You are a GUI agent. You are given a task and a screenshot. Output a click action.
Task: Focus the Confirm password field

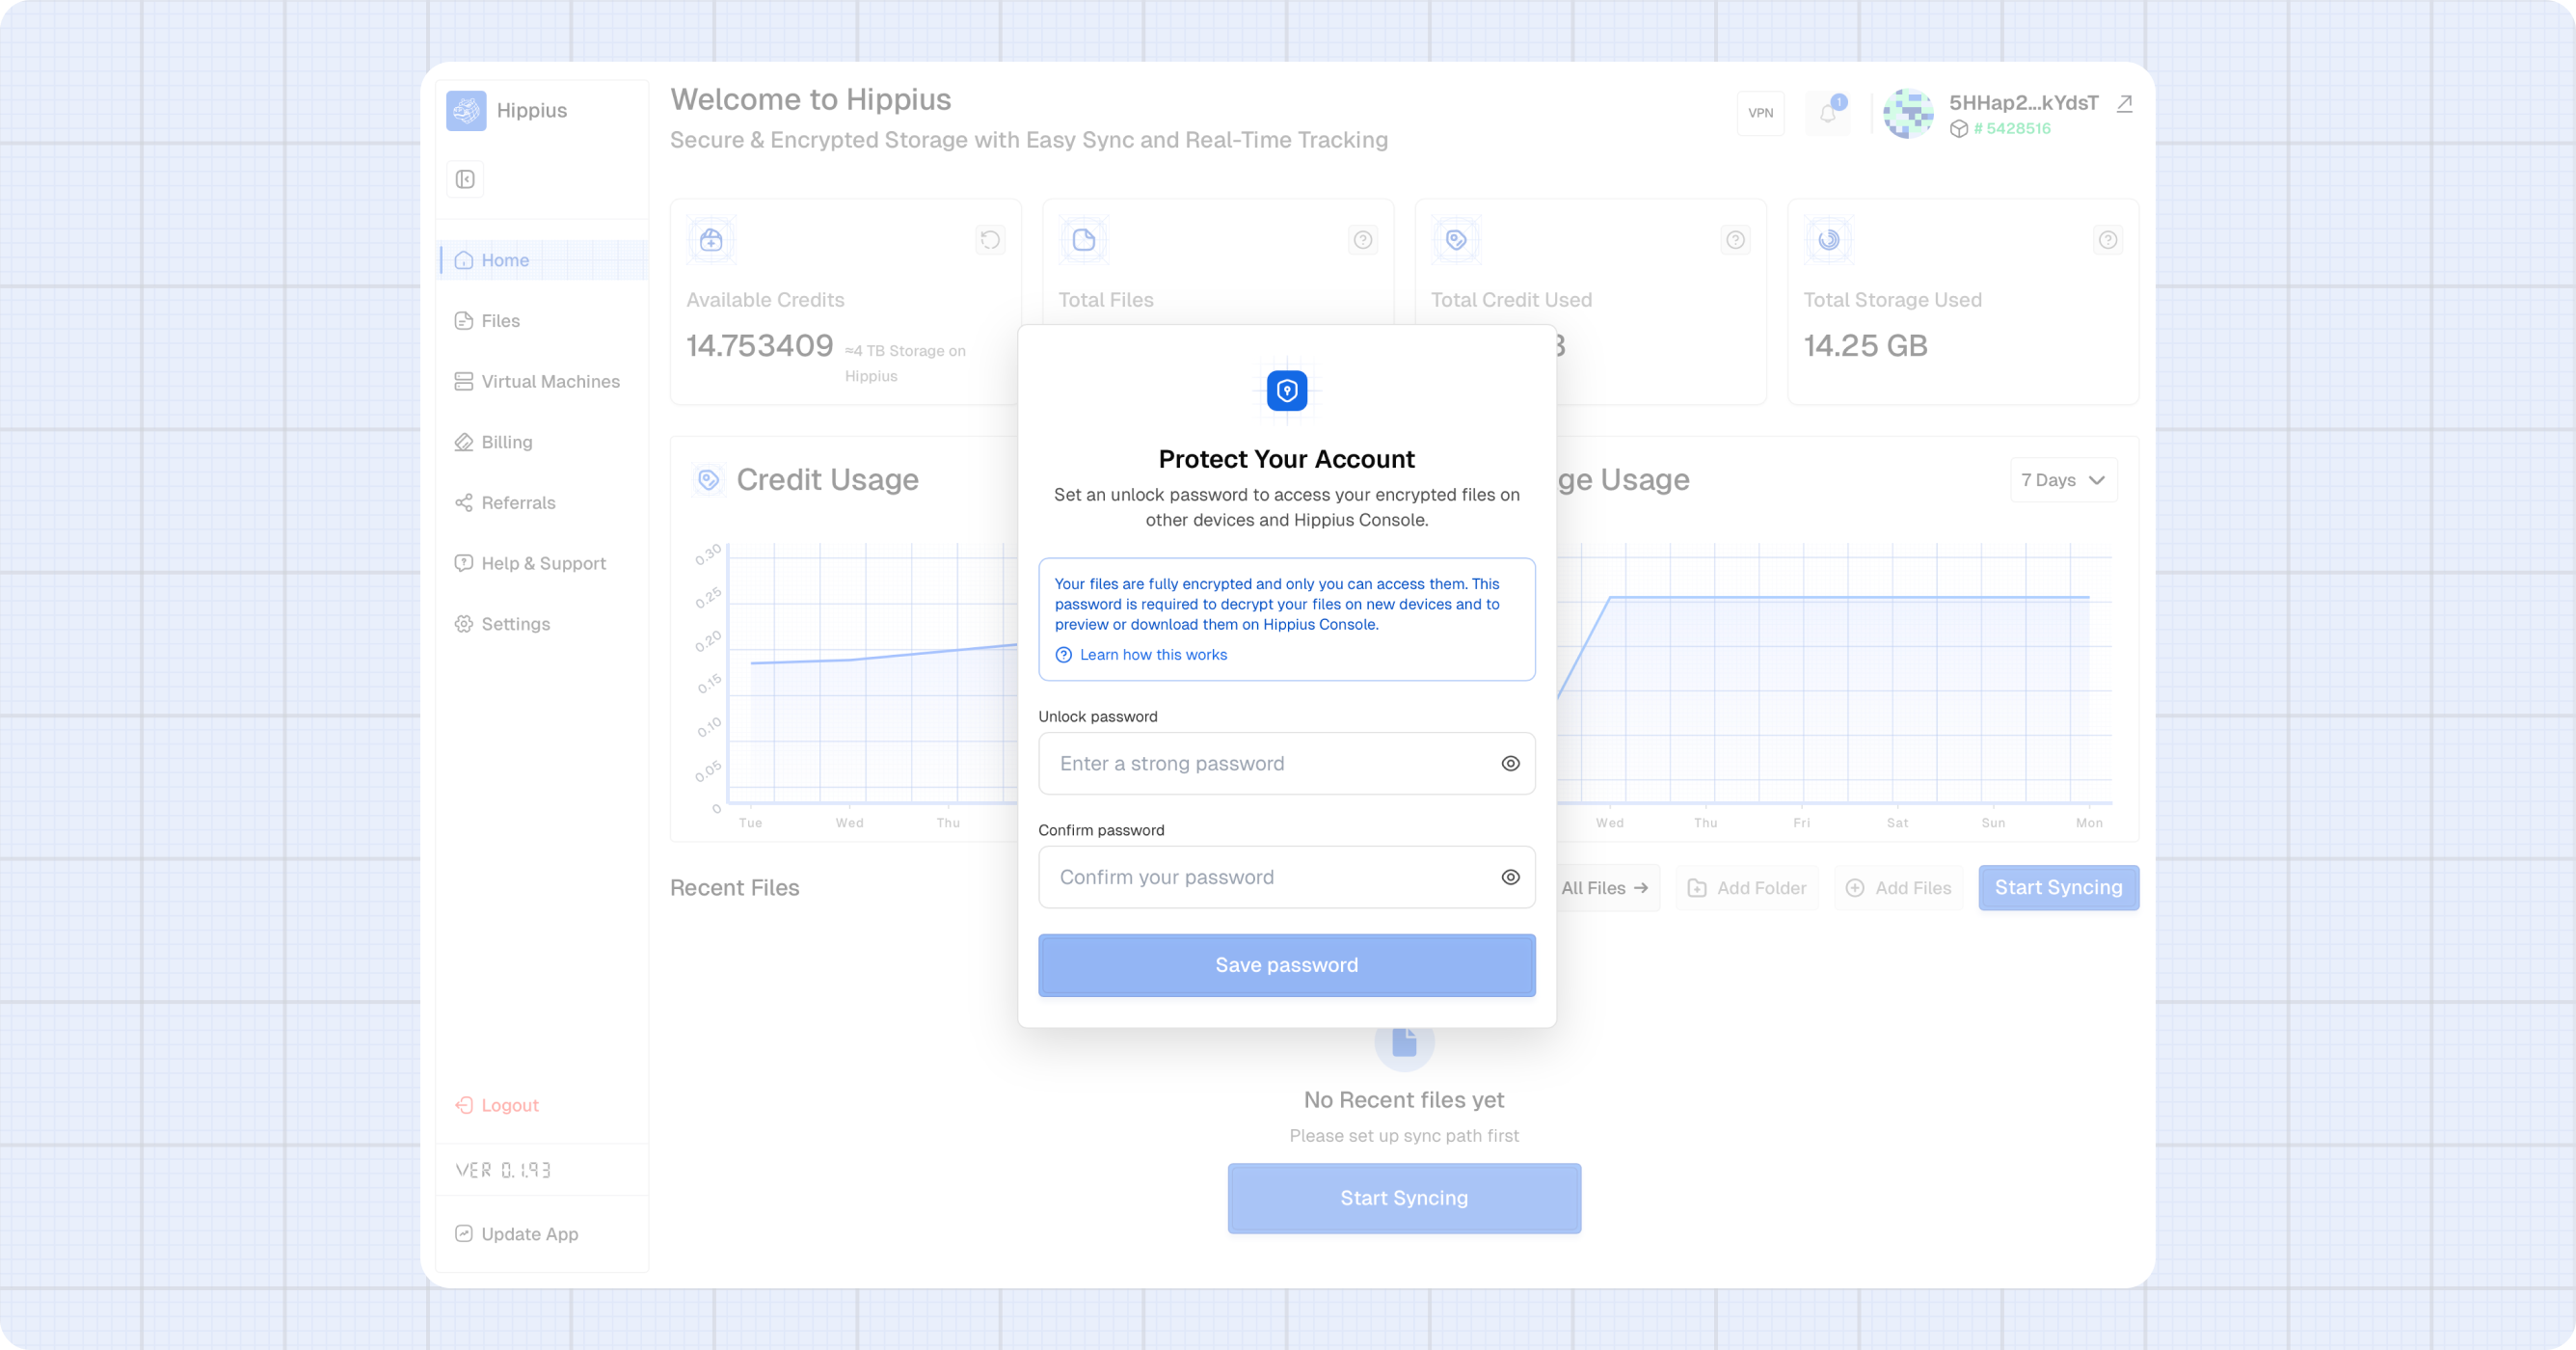pos(1286,877)
